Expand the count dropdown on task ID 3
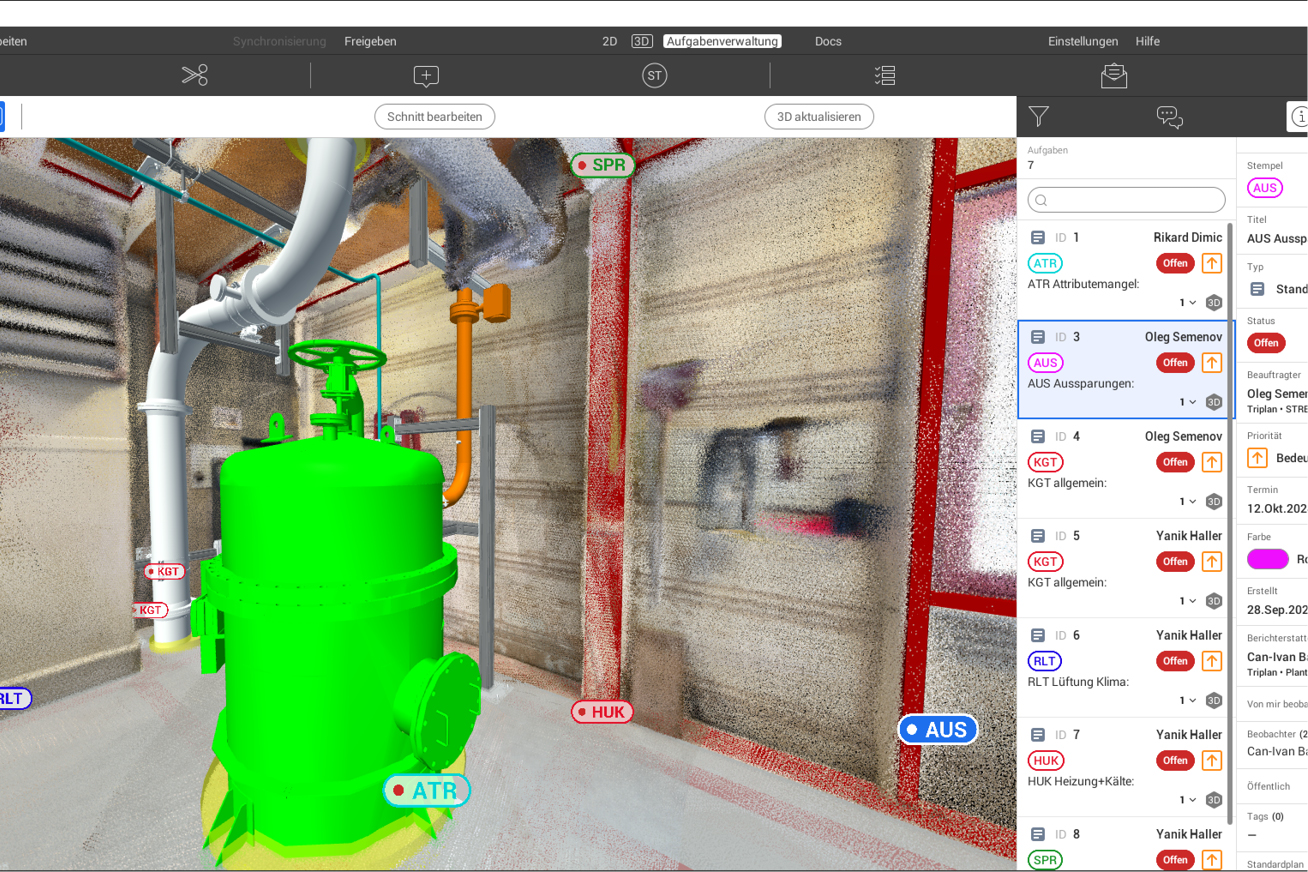Viewport: 1308px width, 872px height. pyautogui.click(x=1187, y=402)
